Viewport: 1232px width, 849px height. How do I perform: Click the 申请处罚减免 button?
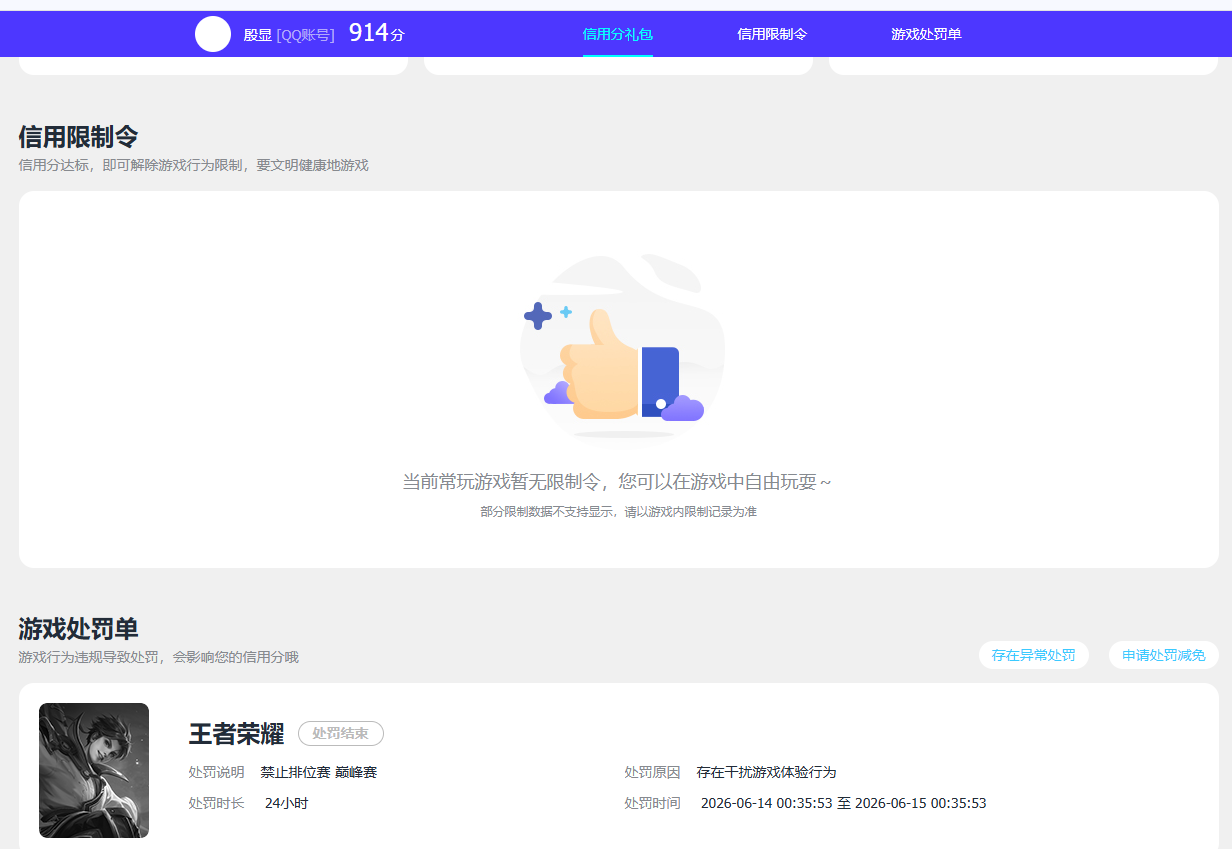pyautogui.click(x=1164, y=656)
